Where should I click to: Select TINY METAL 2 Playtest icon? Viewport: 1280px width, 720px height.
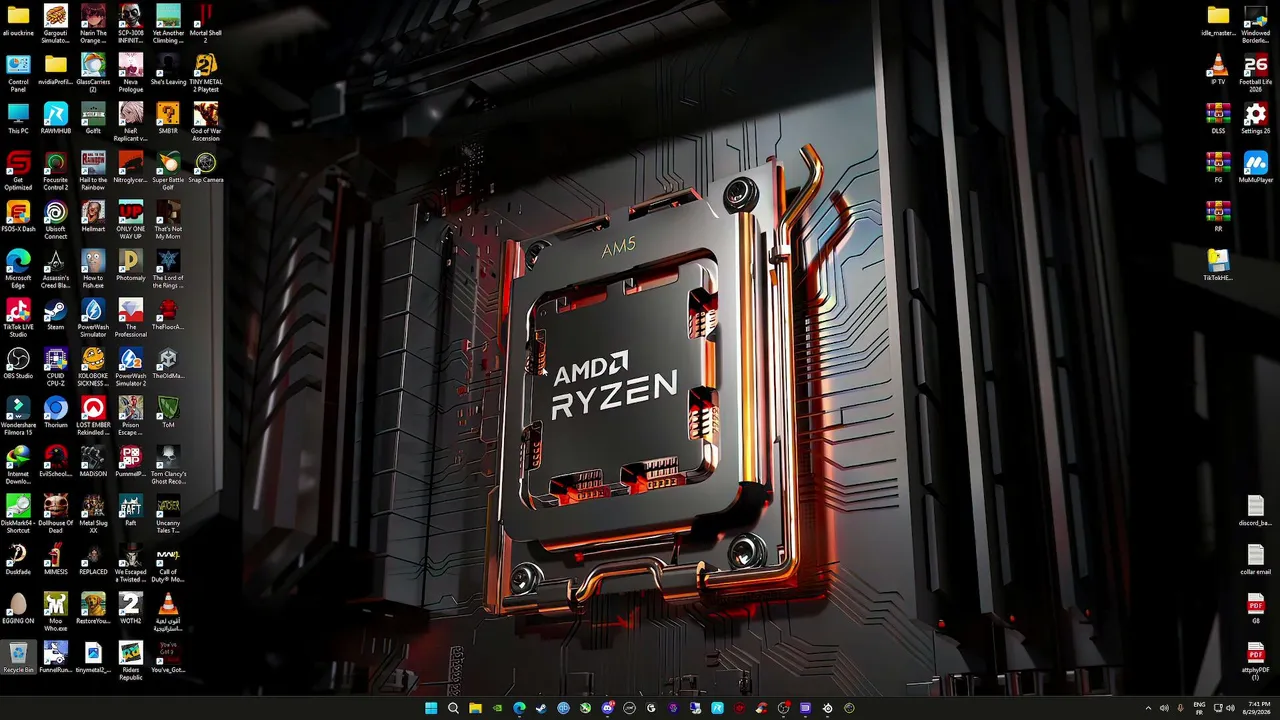[206, 72]
